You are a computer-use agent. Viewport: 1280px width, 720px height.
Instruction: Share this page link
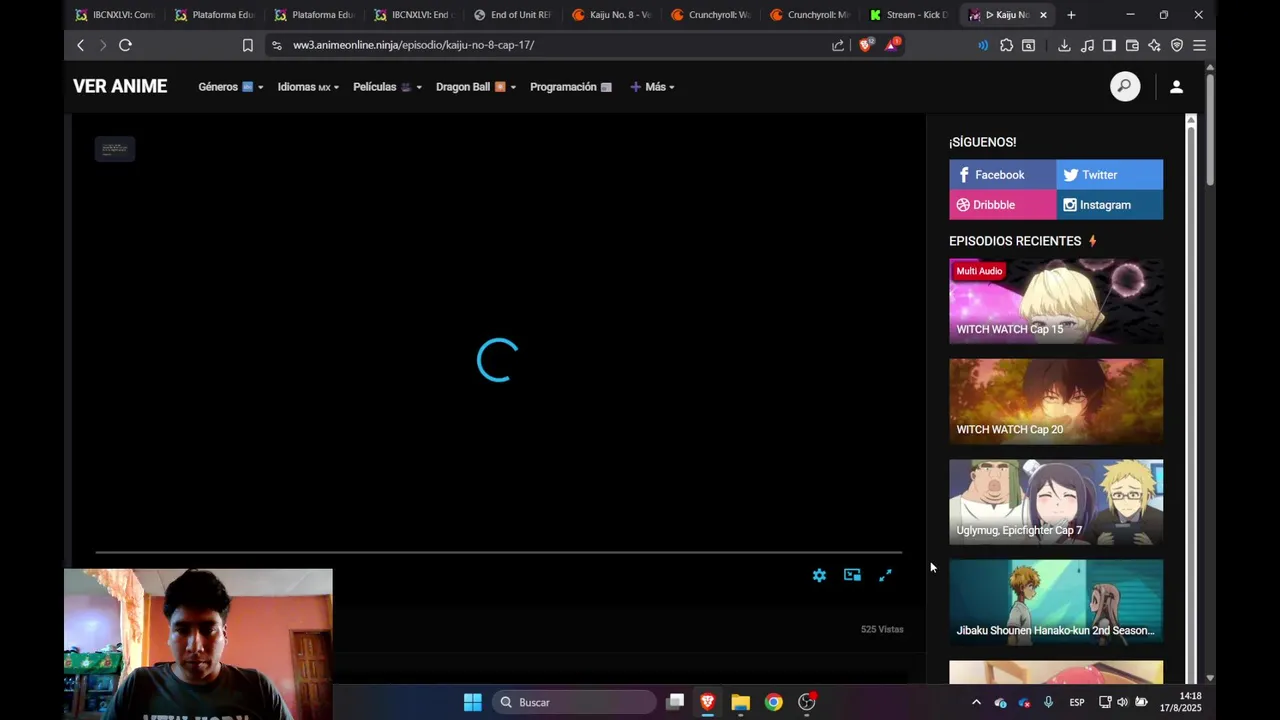[x=838, y=45]
